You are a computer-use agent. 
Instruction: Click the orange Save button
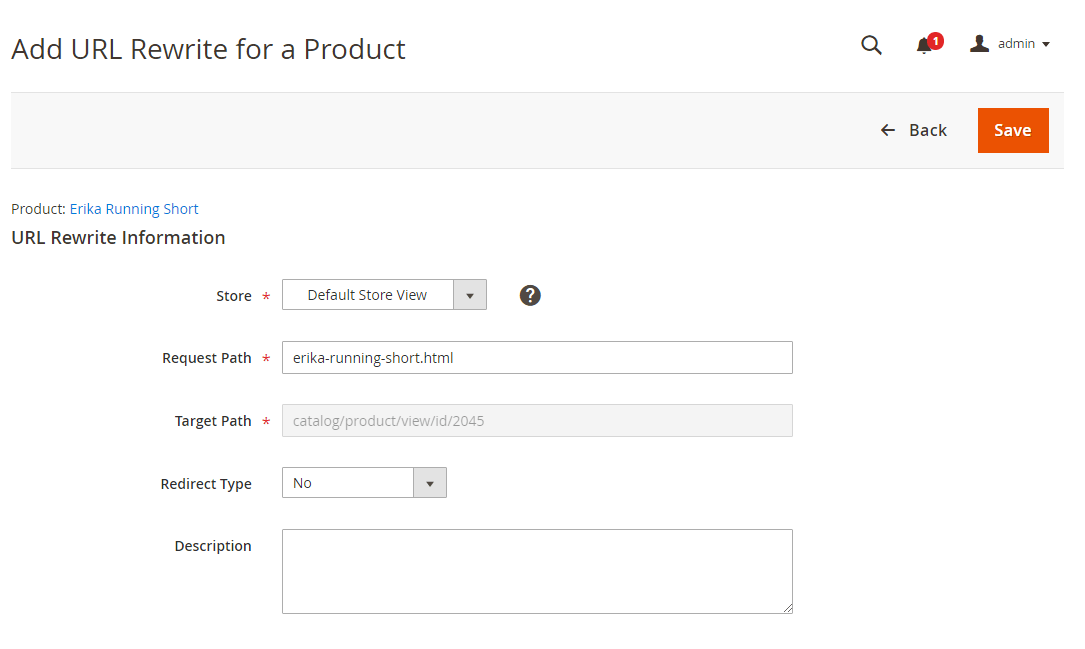pyautogui.click(x=1013, y=130)
